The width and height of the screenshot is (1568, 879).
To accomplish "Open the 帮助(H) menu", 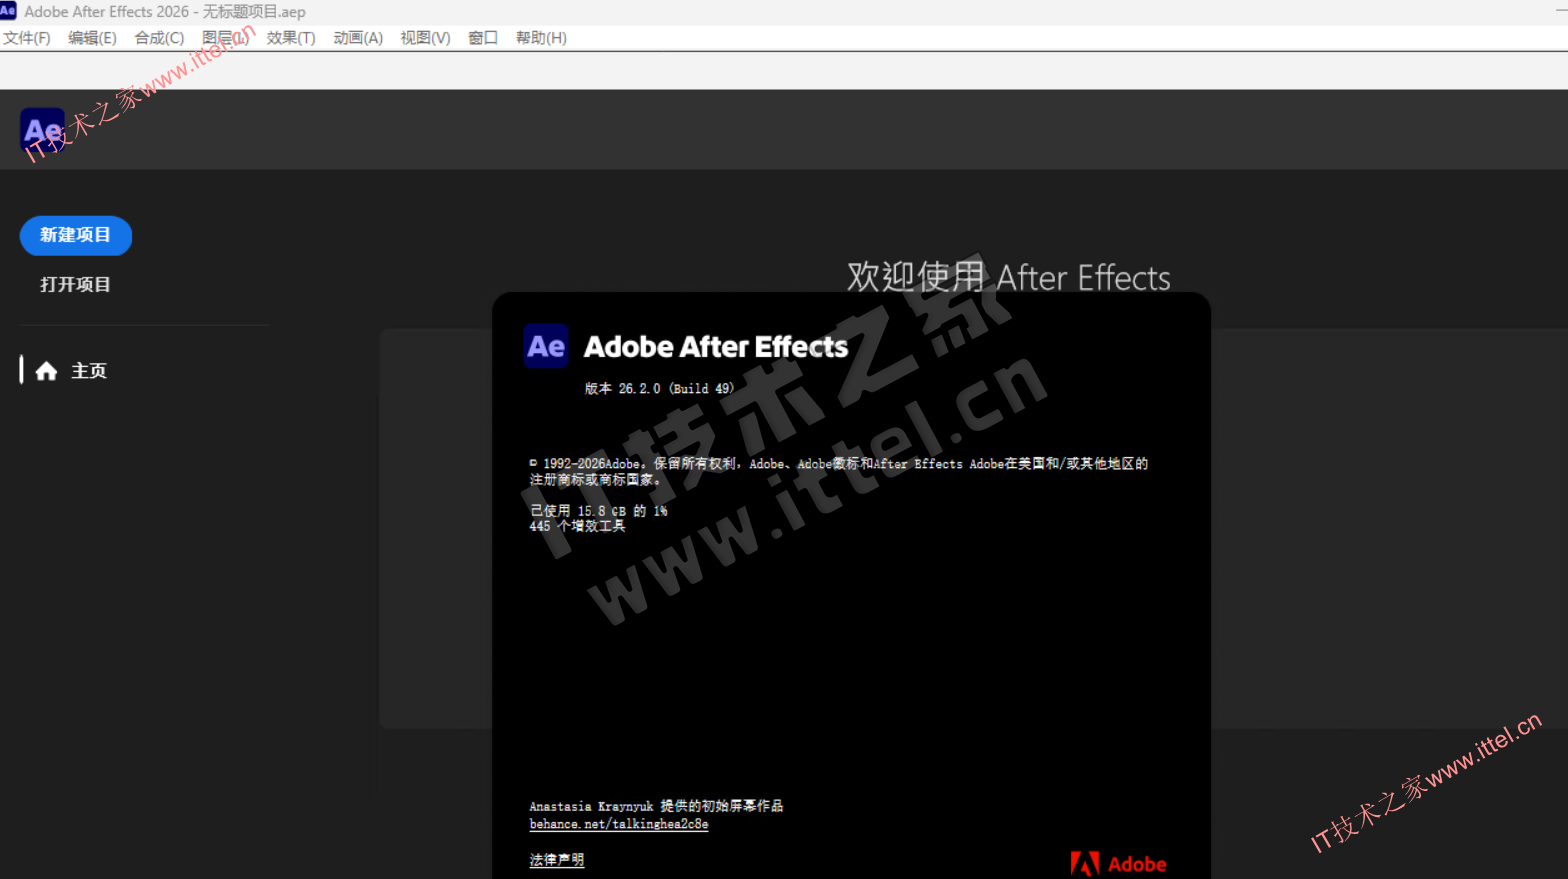I will click(541, 38).
